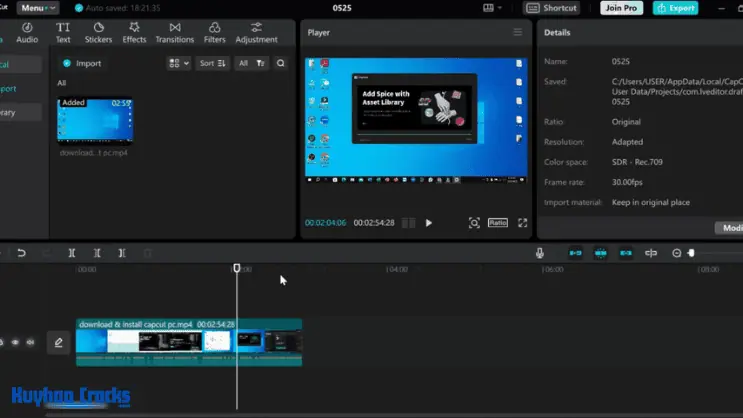The width and height of the screenshot is (743, 418).
Task: Toggle auto snapping in timeline toolbar
Action: [600, 253]
